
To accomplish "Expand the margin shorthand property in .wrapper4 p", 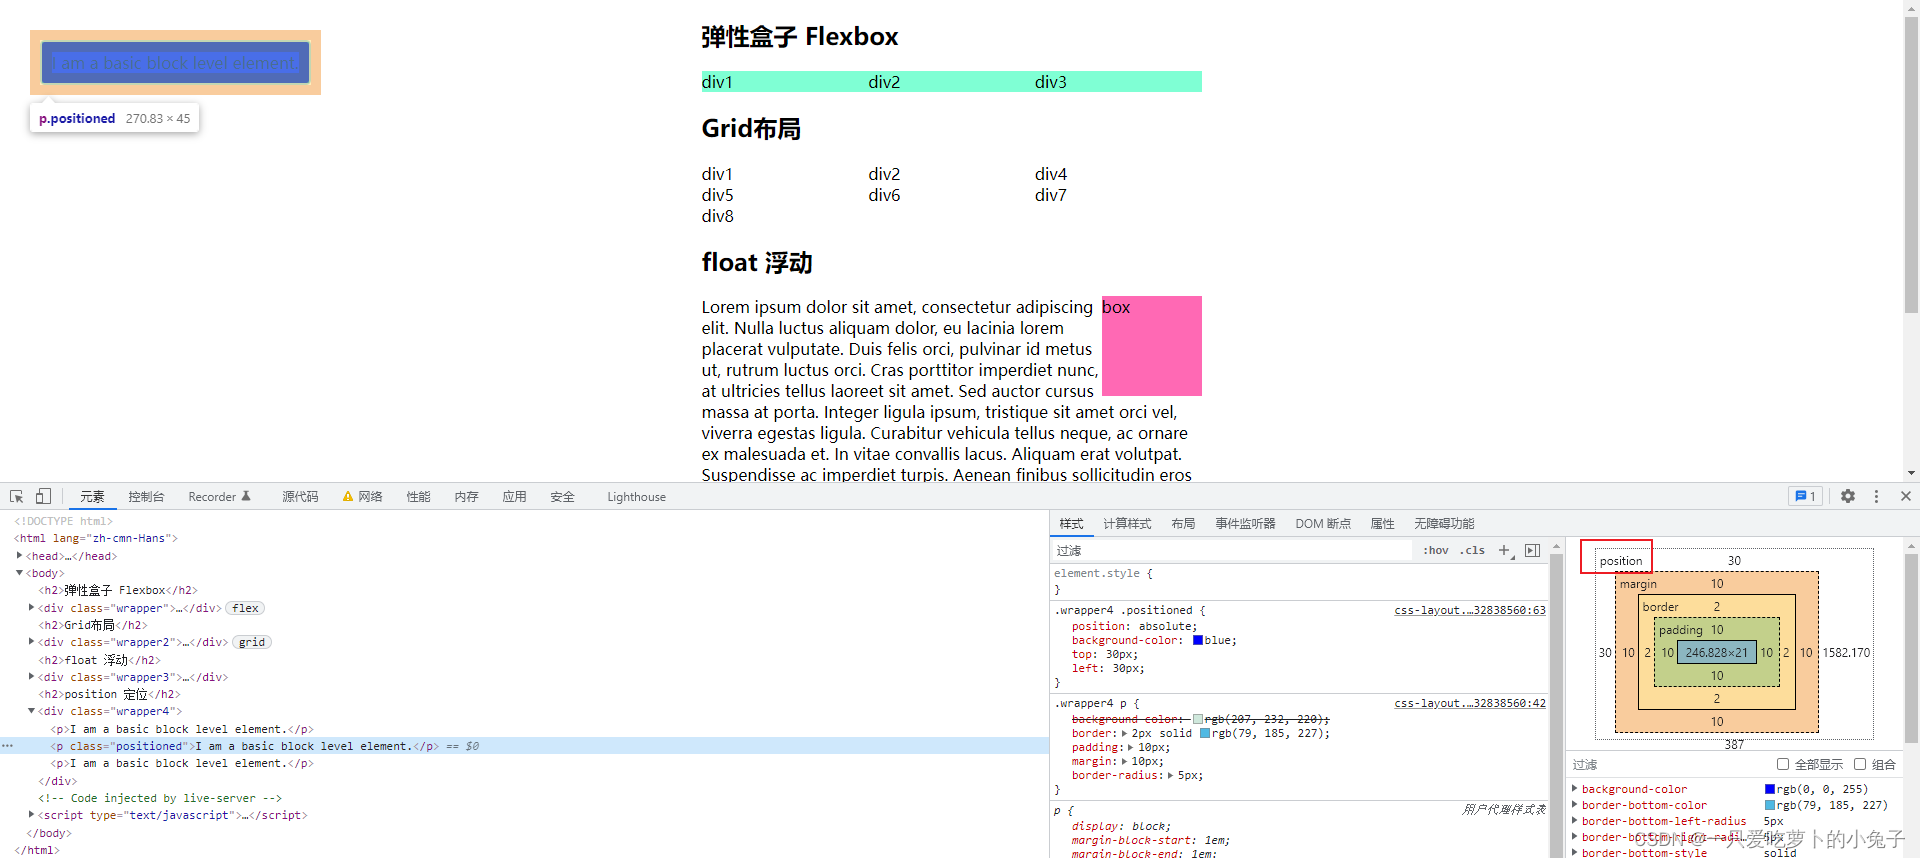I will coord(1125,761).
